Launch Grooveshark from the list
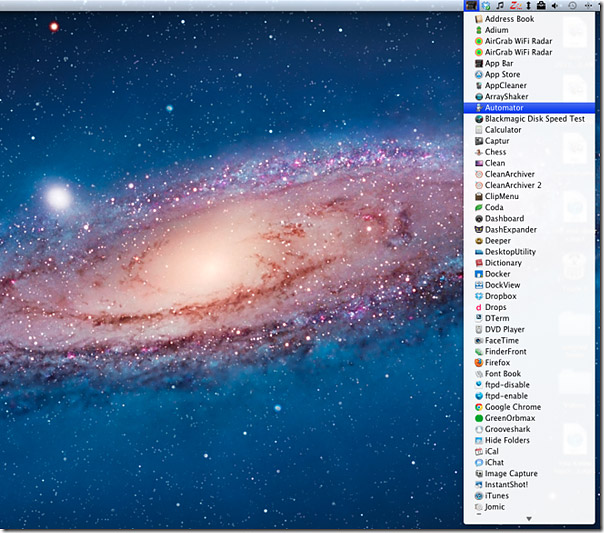 (529, 429)
